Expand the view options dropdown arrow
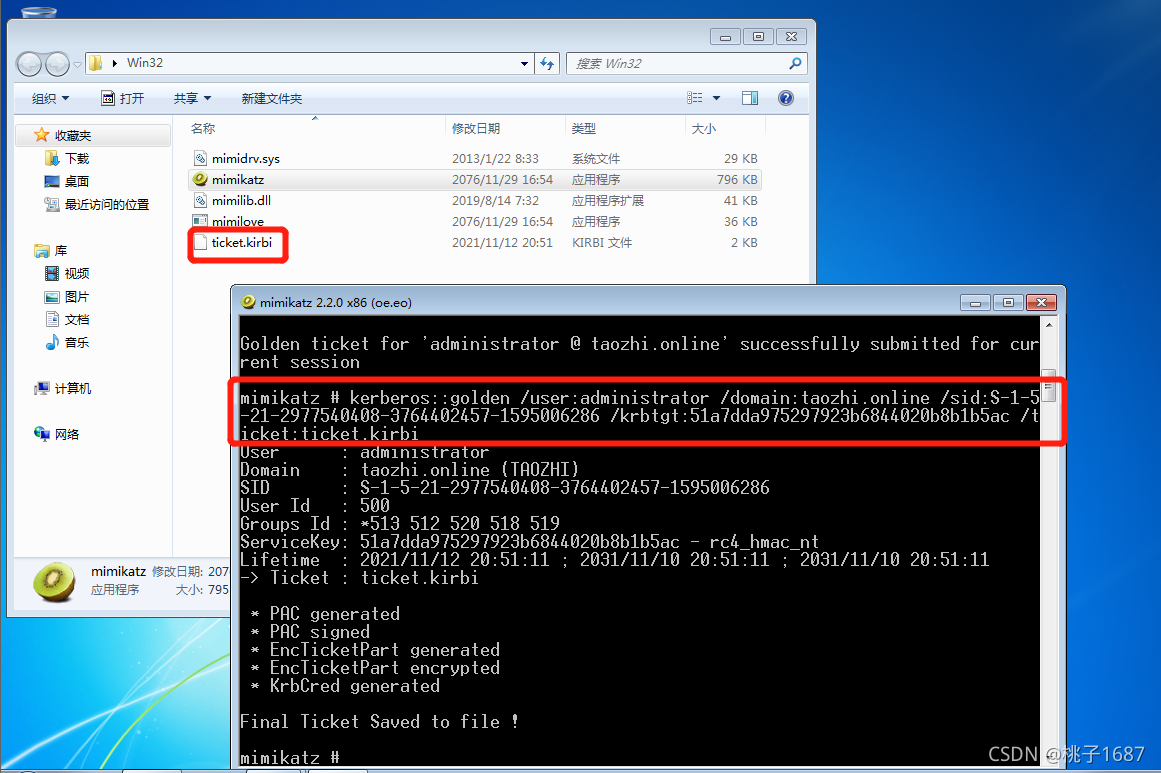 (716, 98)
